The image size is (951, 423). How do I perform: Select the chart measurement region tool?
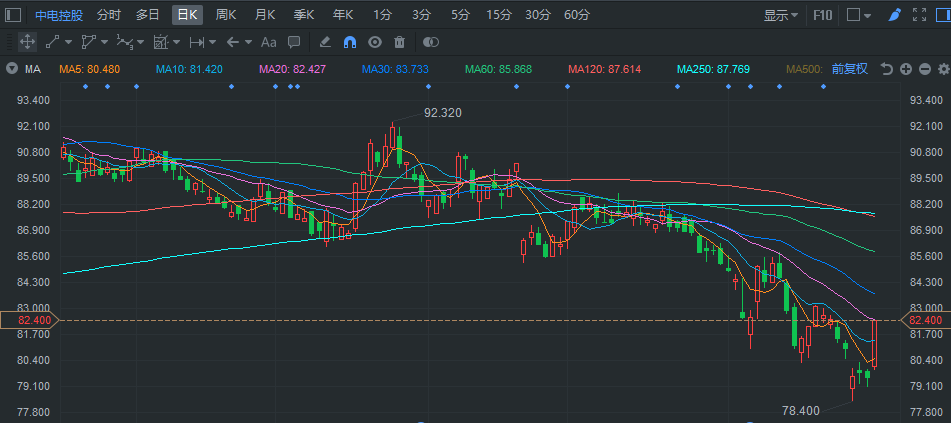click(x=161, y=42)
